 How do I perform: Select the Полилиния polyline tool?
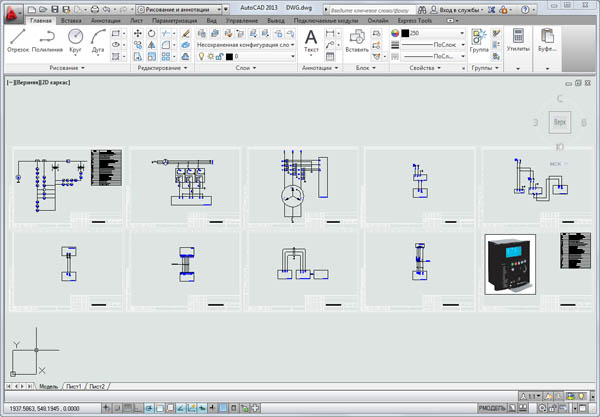[47, 41]
